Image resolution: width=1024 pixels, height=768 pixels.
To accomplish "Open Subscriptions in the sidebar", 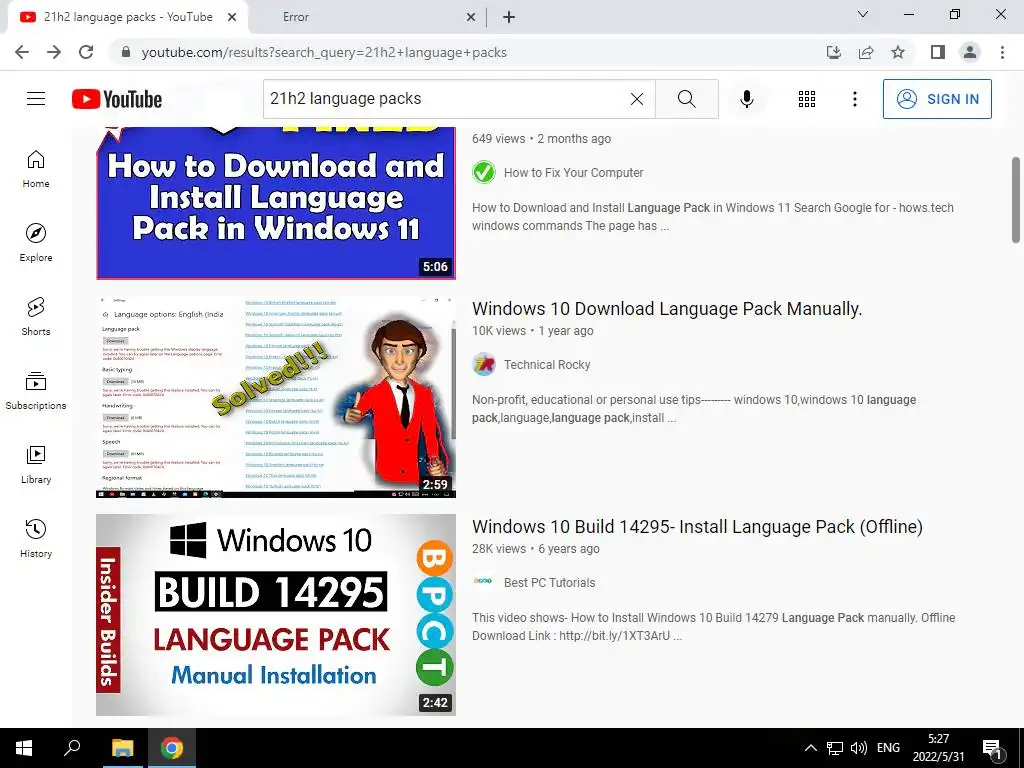I will click(36, 391).
